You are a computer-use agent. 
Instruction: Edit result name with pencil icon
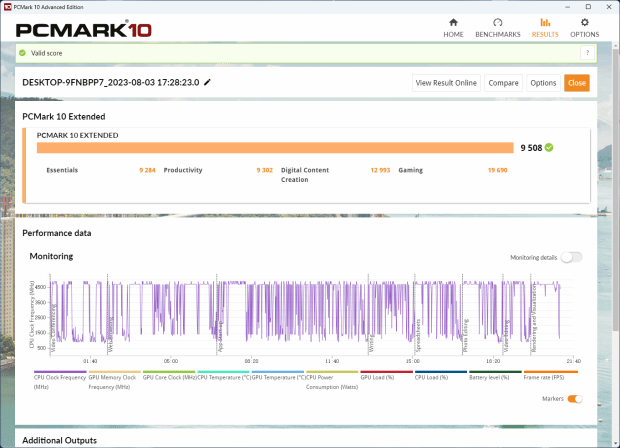pos(207,82)
